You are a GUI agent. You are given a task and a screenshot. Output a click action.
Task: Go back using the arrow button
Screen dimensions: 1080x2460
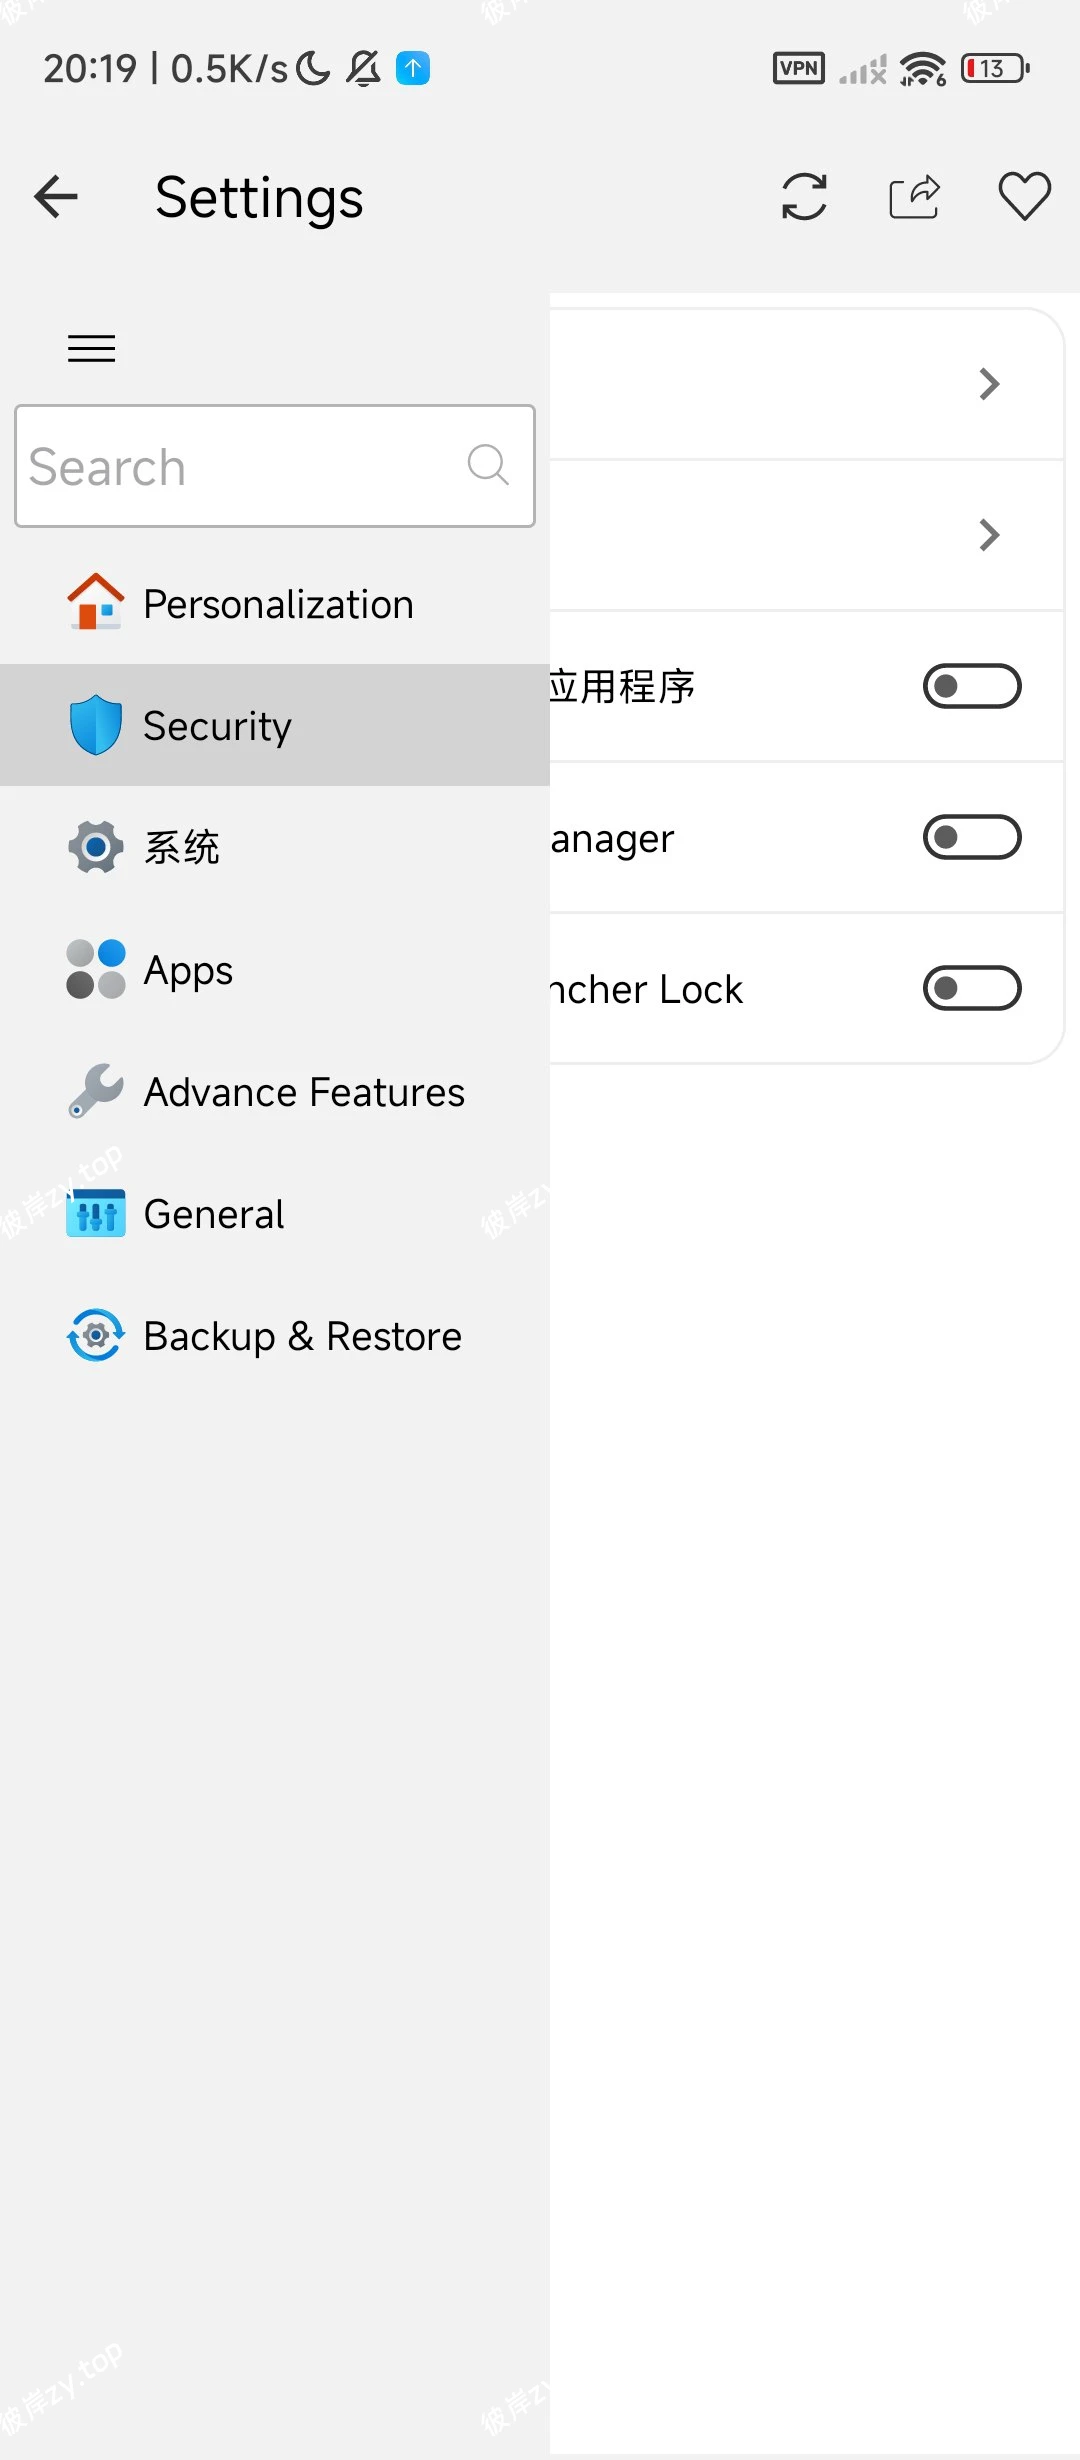click(x=55, y=196)
